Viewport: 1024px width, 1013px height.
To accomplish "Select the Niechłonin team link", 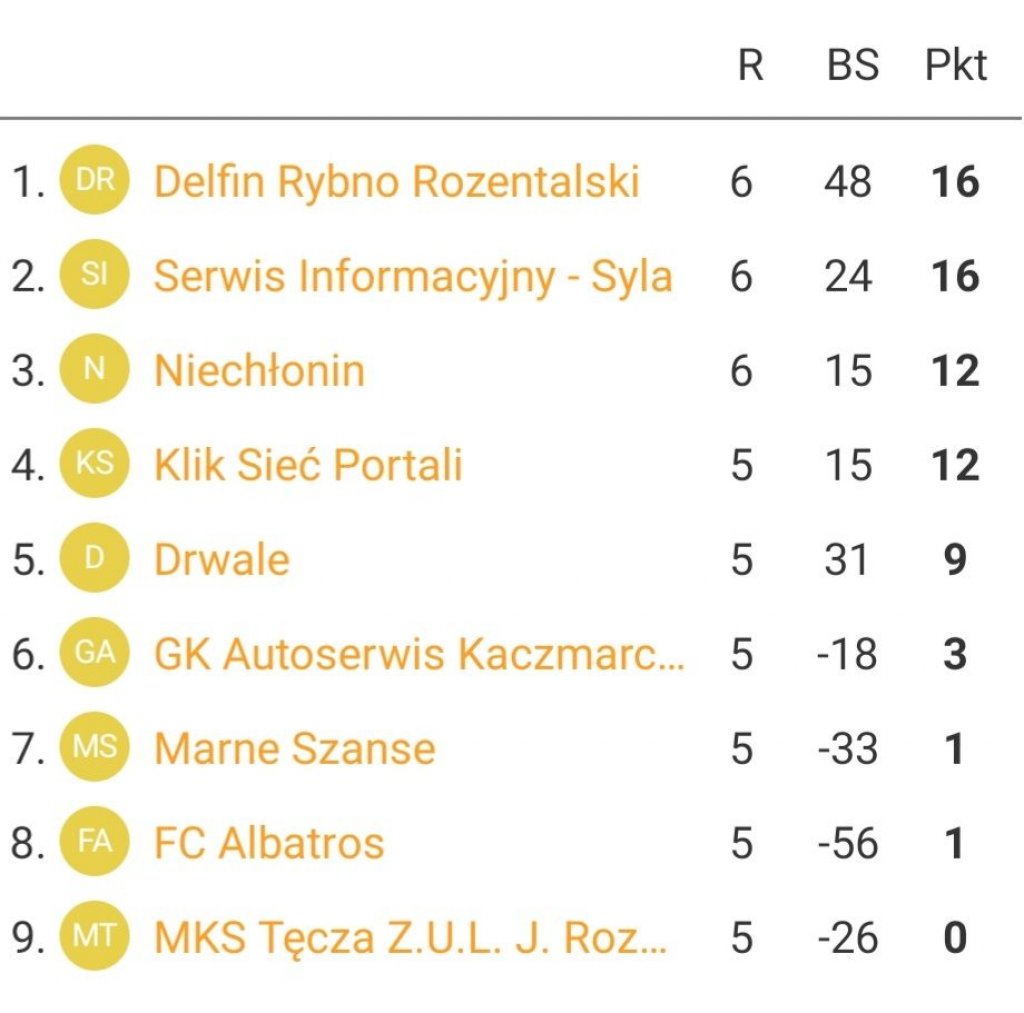I will coord(259,371).
